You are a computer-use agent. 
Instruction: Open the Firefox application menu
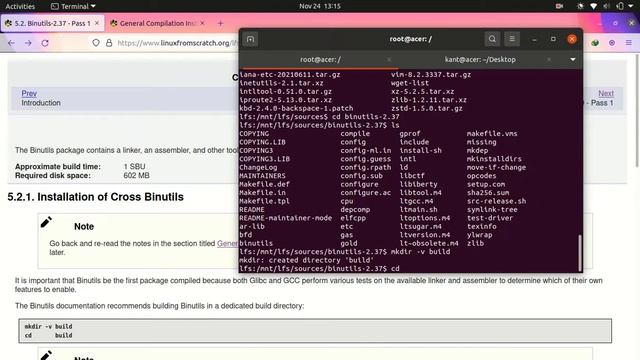click(629, 43)
